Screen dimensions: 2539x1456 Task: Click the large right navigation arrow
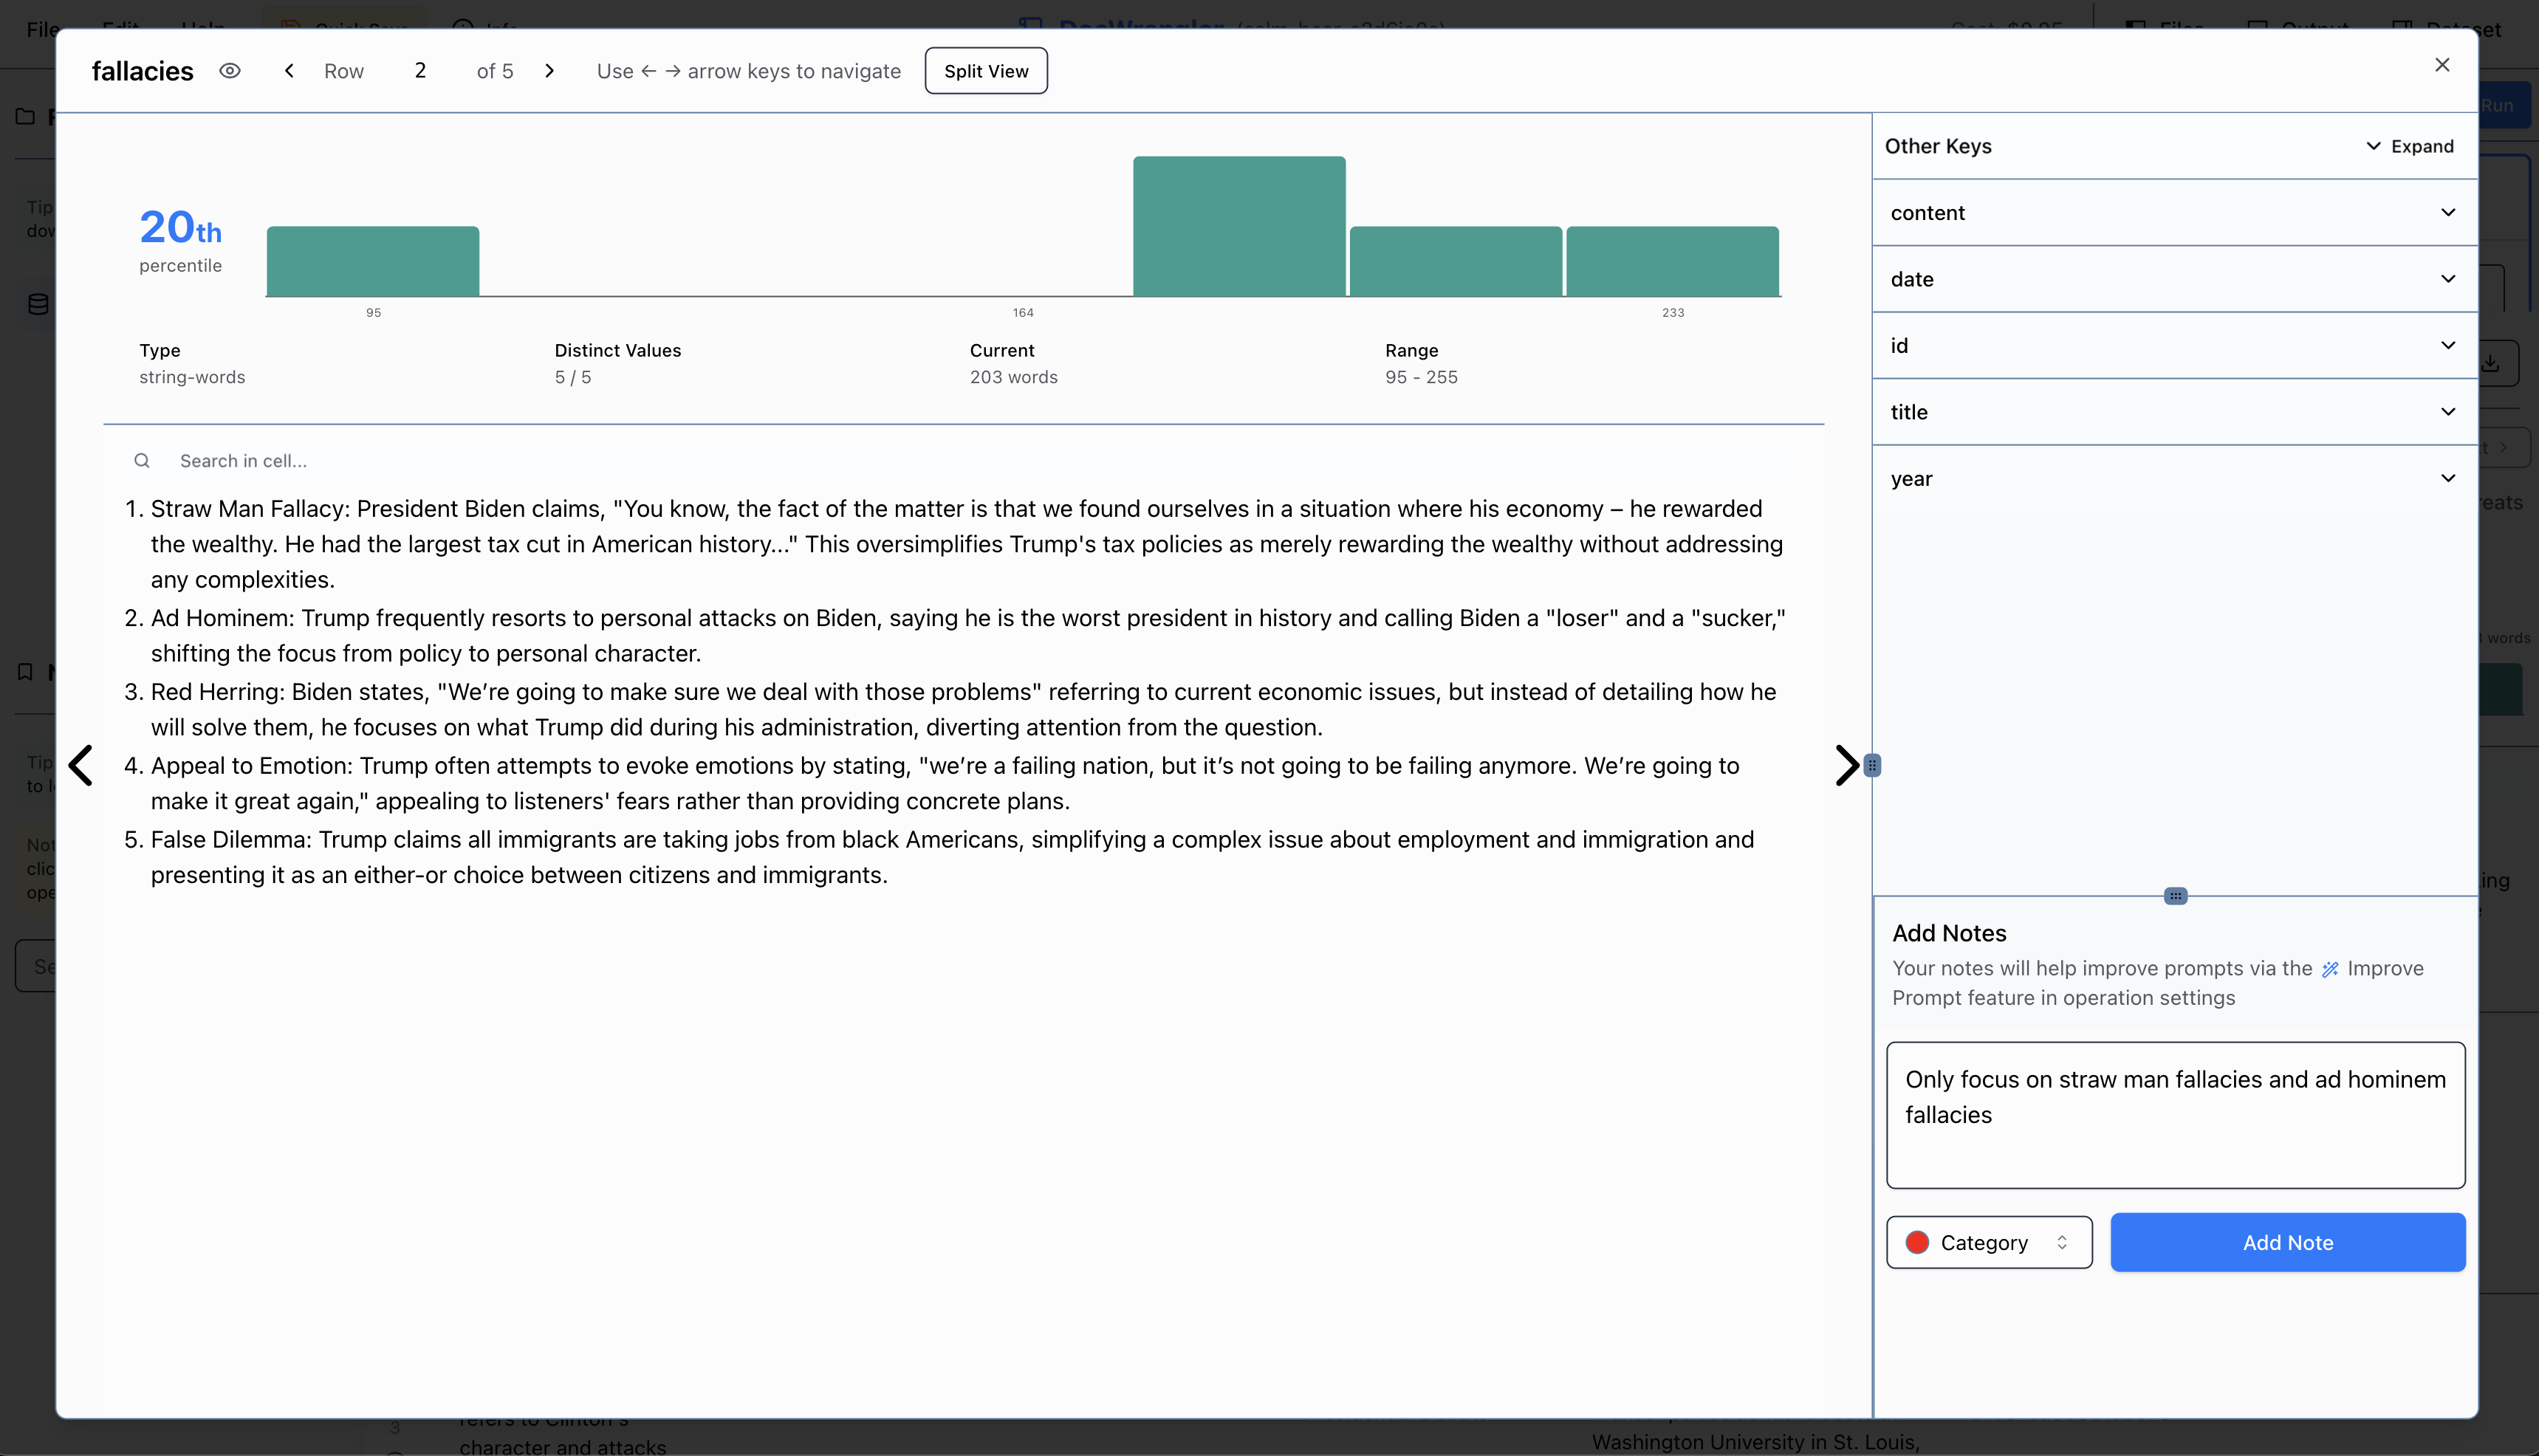pos(1846,765)
